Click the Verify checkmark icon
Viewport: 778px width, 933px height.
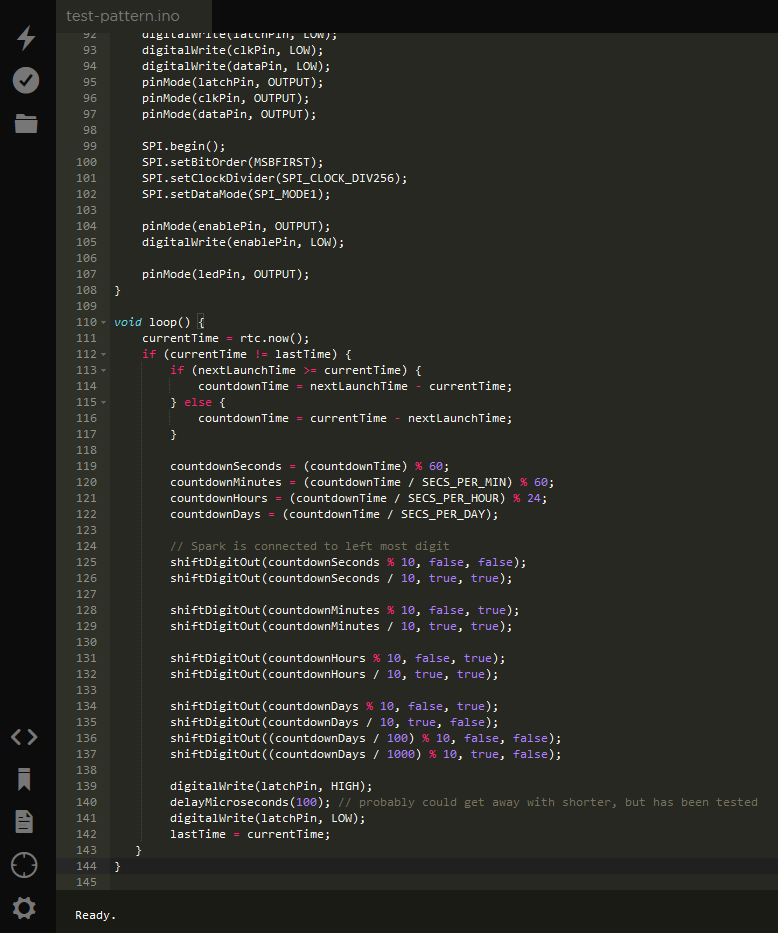point(26,80)
